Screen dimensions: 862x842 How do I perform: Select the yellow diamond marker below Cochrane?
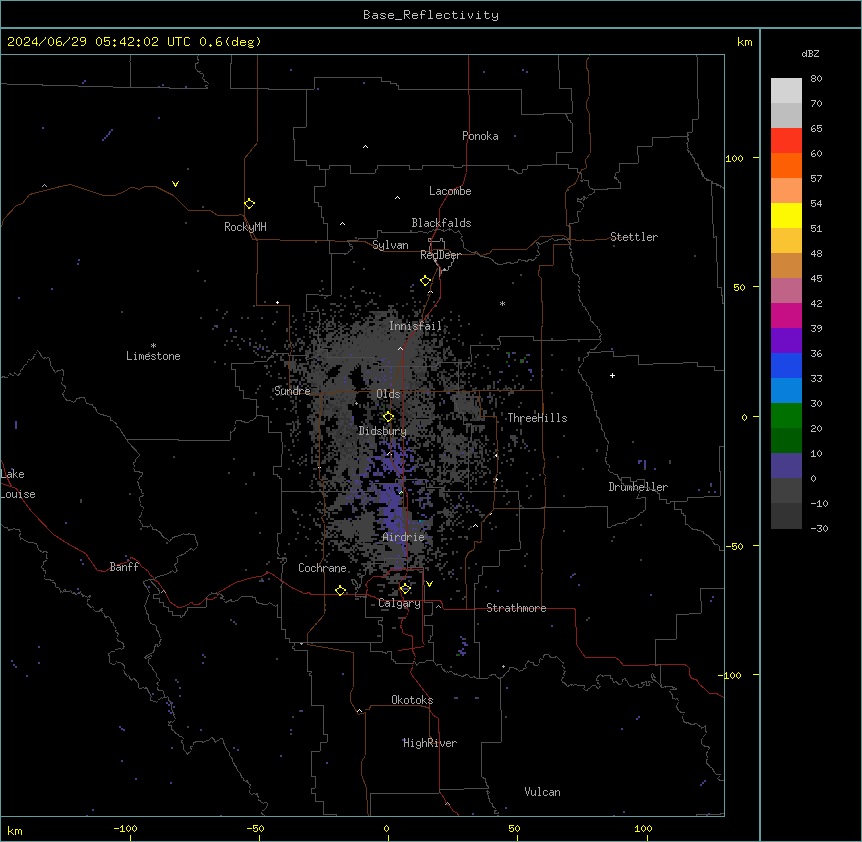(340, 590)
